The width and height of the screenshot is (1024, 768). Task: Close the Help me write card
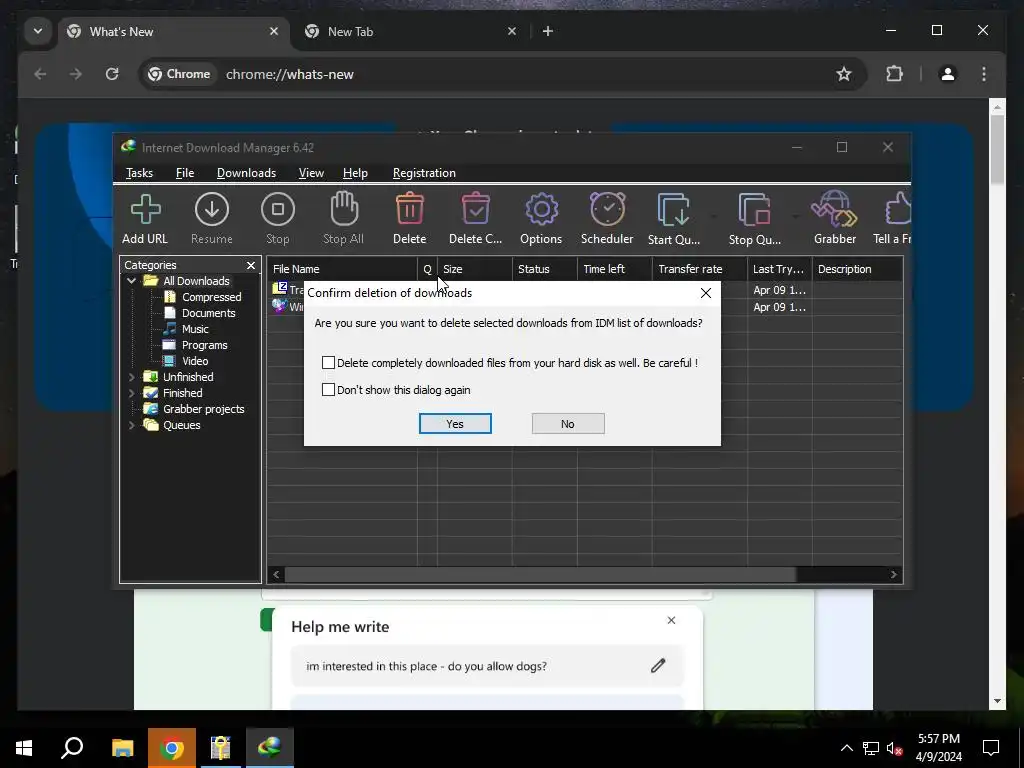click(x=671, y=620)
